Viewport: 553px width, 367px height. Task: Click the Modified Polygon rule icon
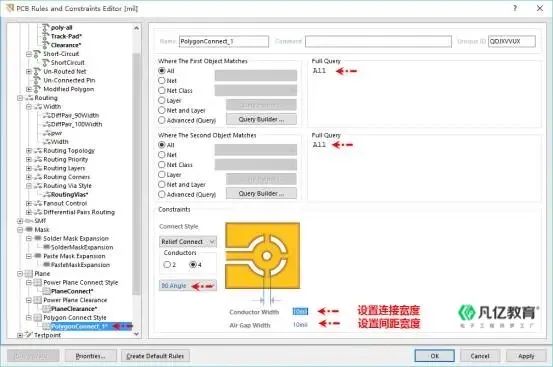pos(37,89)
